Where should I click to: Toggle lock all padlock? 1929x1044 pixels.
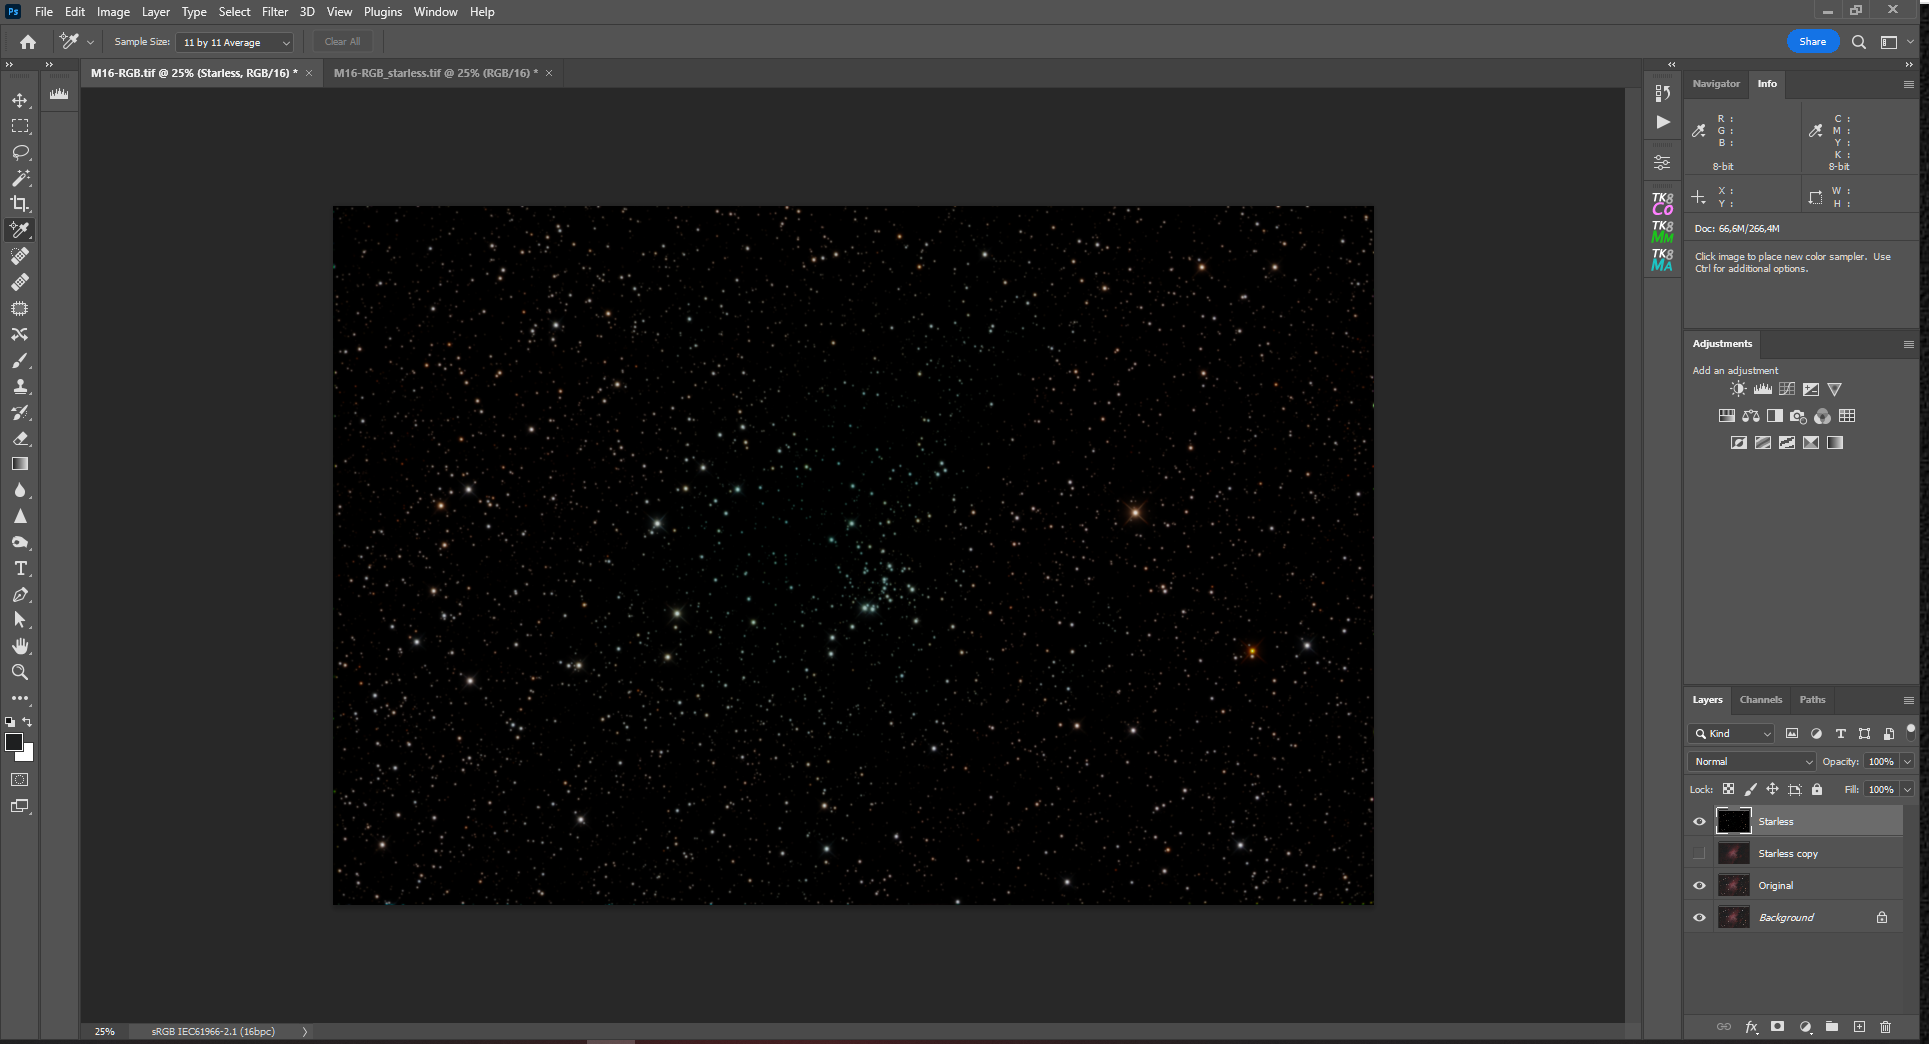(x=1817, y=789)
